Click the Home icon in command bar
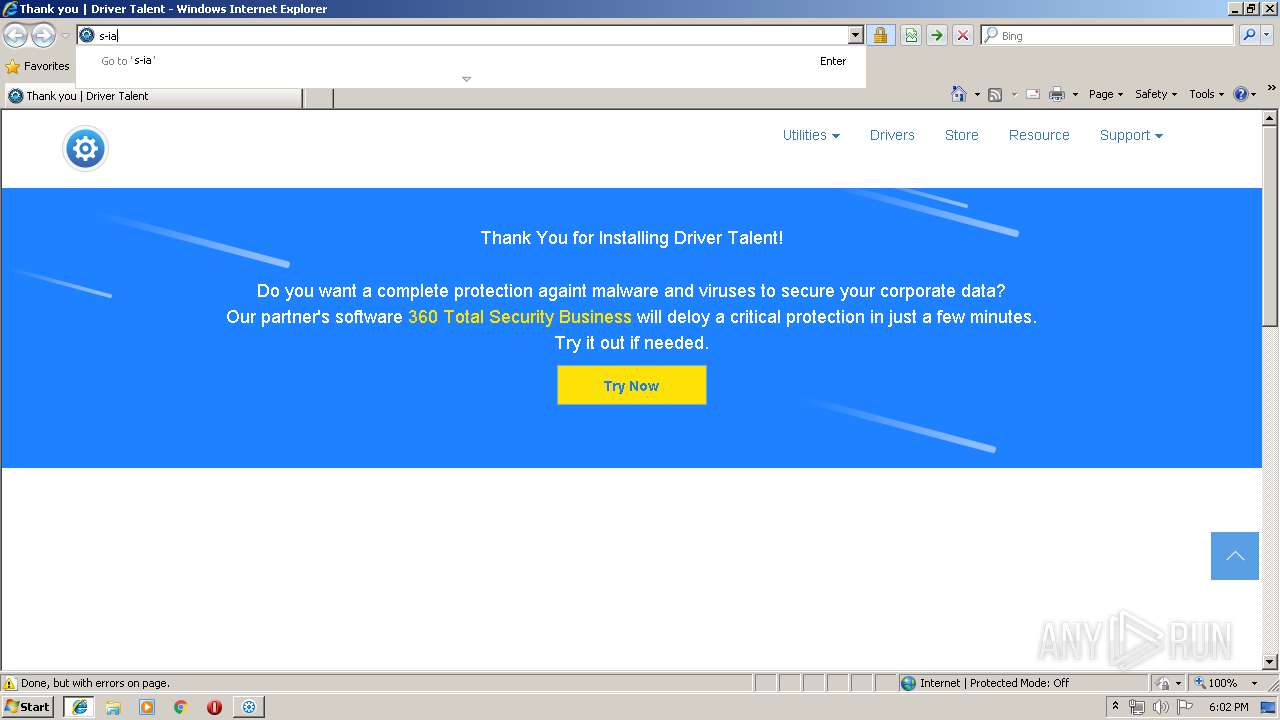Viewport: 1280px width, 720px height. [959, 94]
